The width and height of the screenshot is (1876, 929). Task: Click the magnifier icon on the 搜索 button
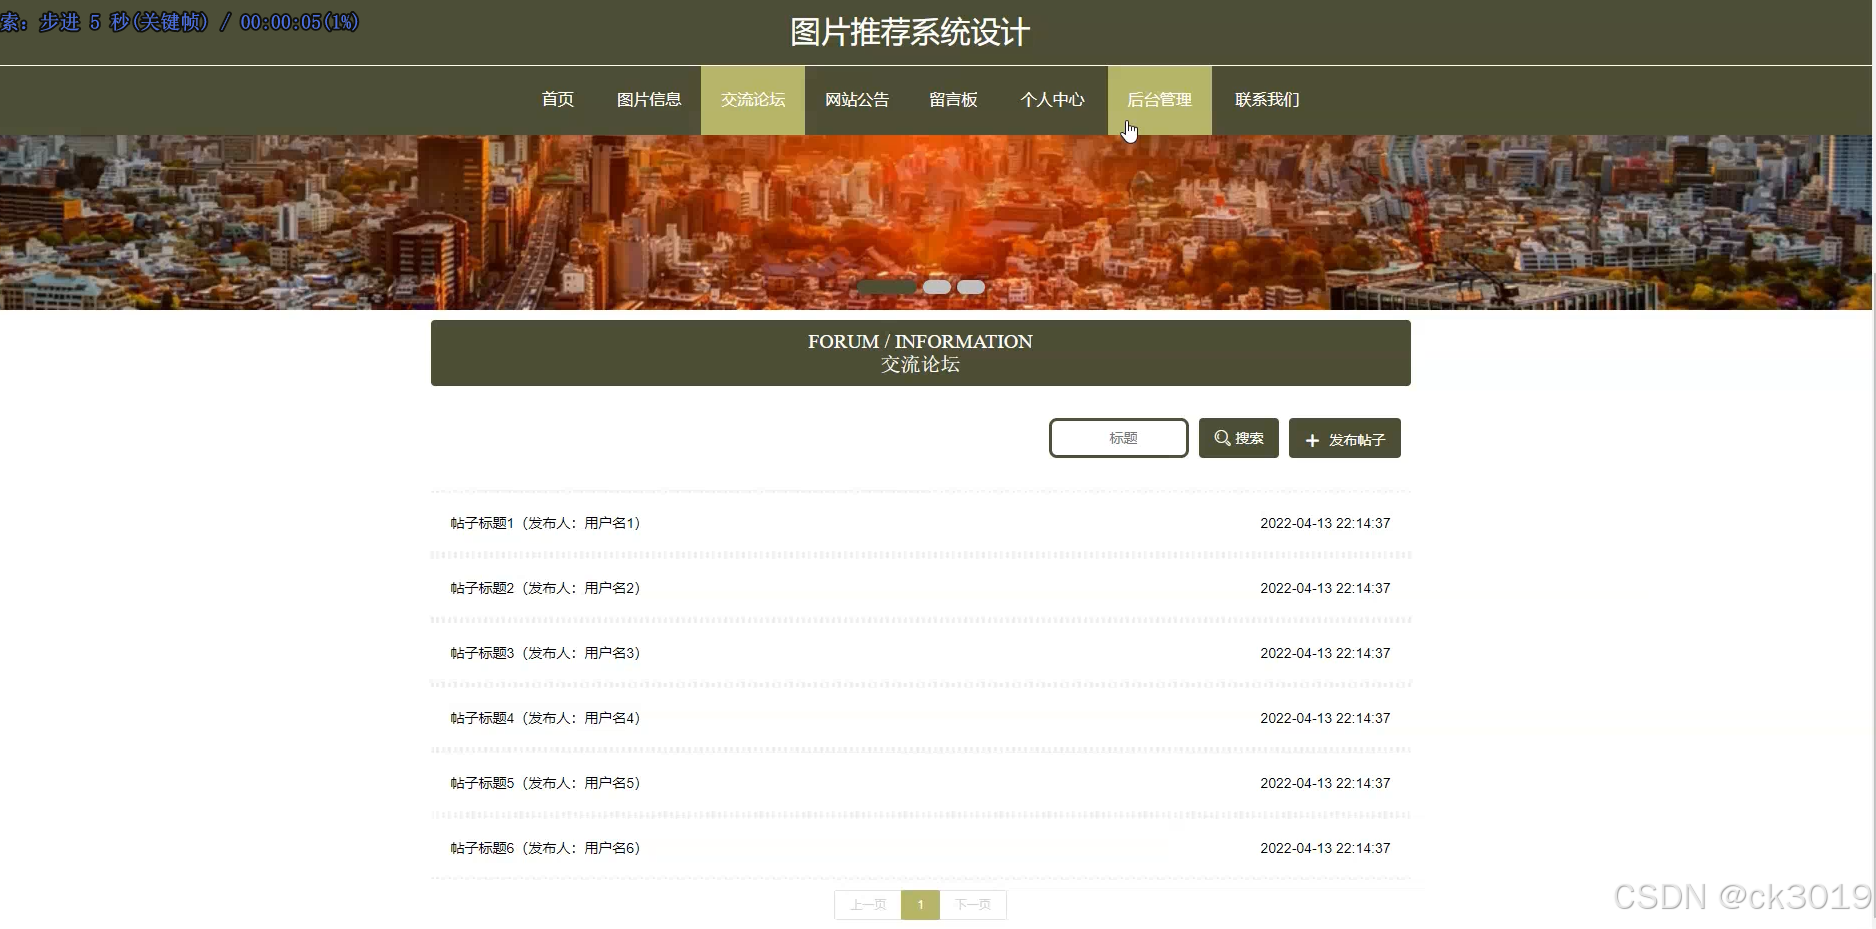[1221, 437]
